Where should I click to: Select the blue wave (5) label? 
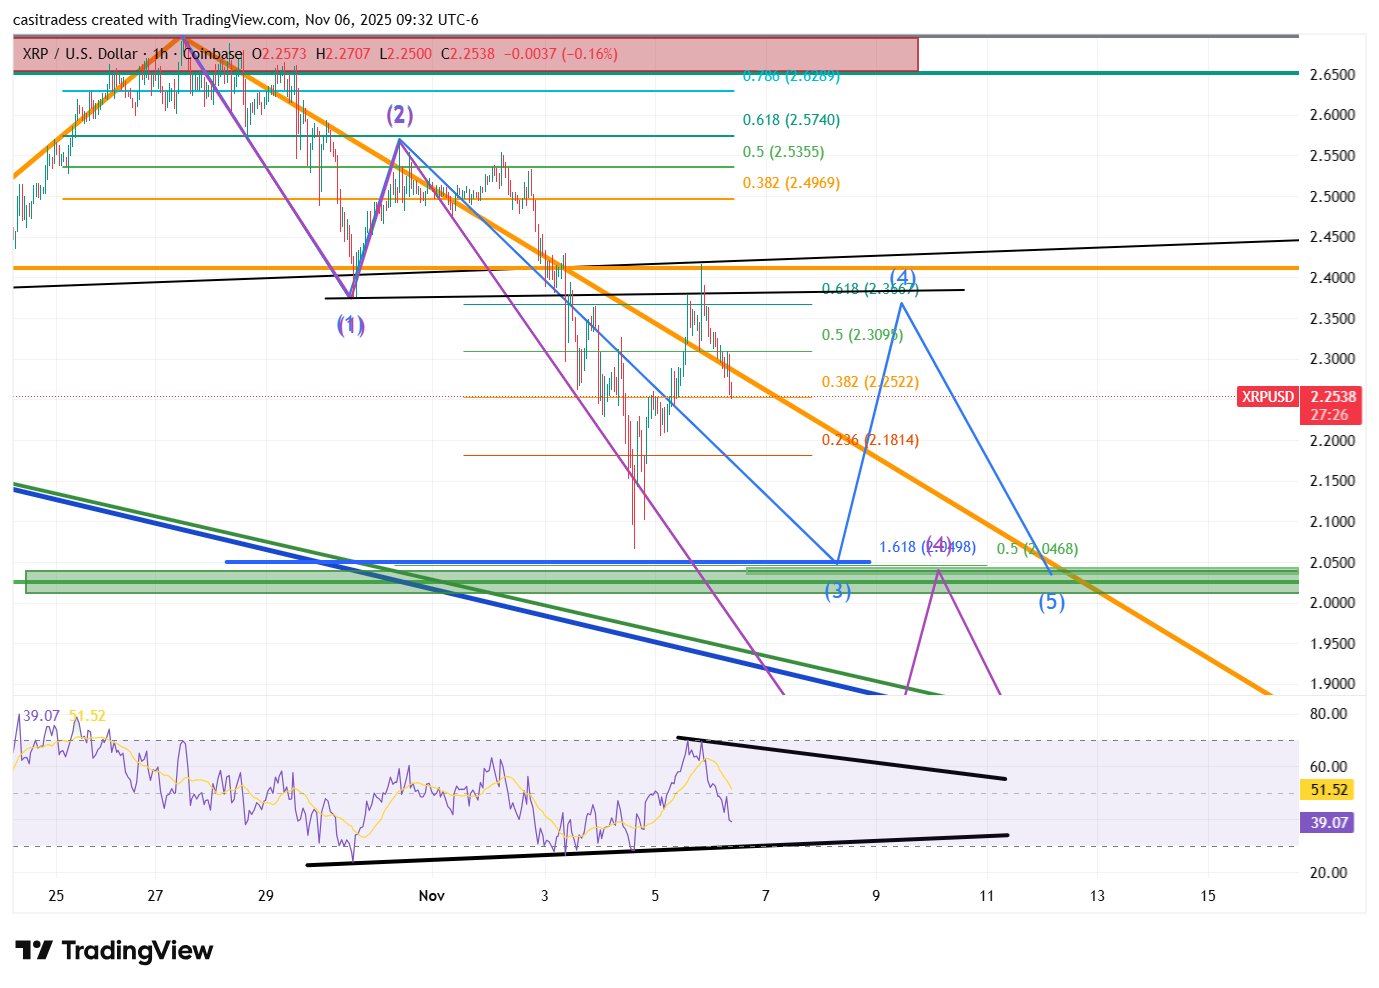coord(1051,602)
